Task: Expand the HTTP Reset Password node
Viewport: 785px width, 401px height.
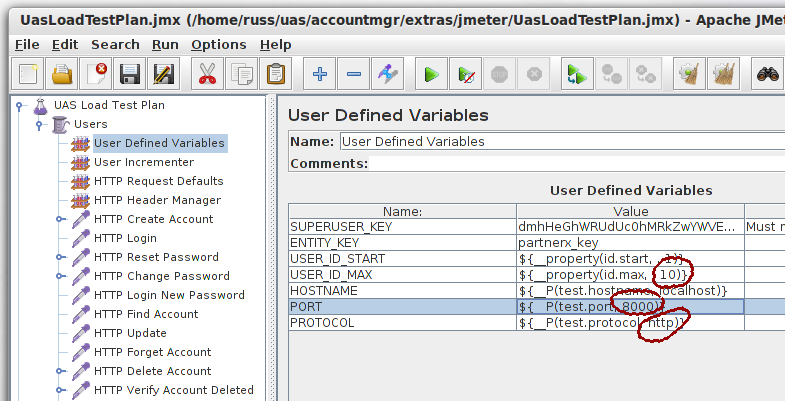Action: [x=60, y=257]
